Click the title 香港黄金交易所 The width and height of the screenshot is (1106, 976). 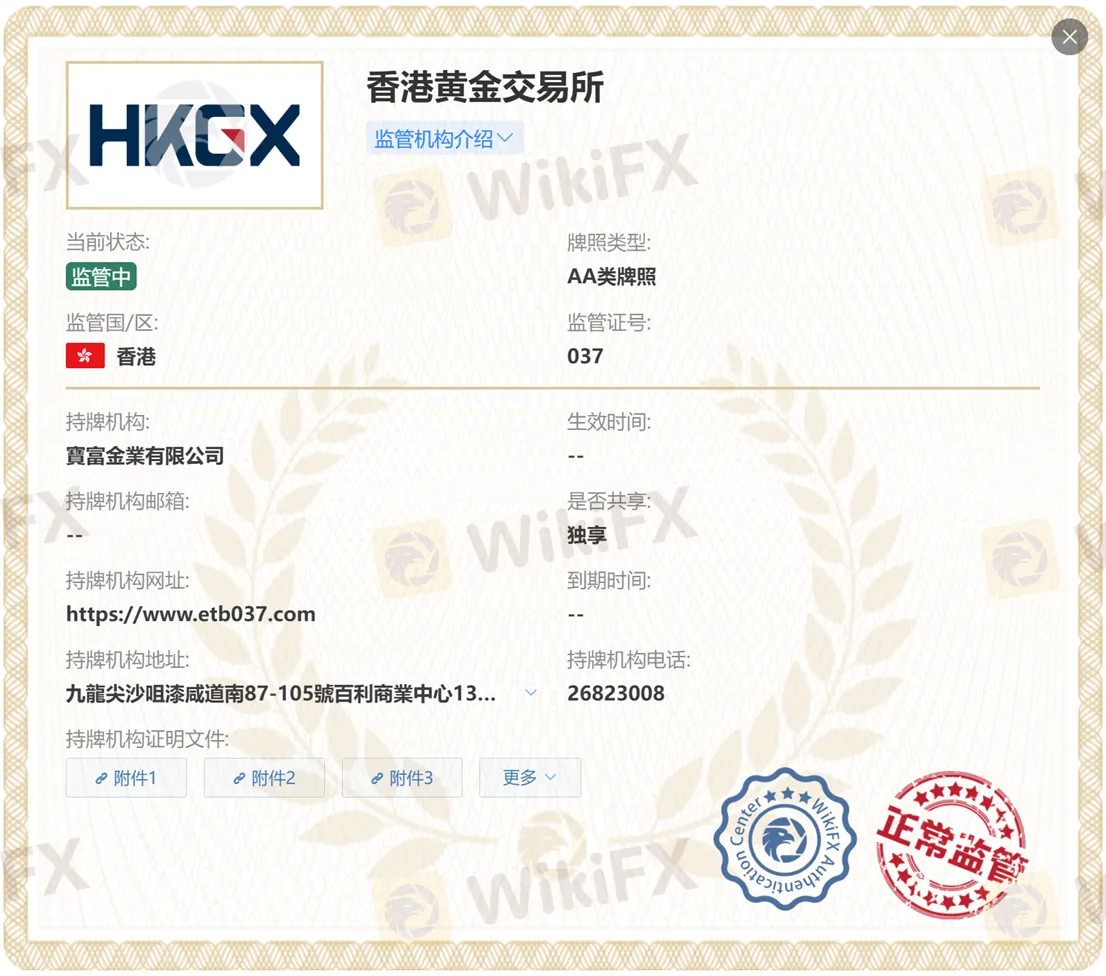point(485,87)
